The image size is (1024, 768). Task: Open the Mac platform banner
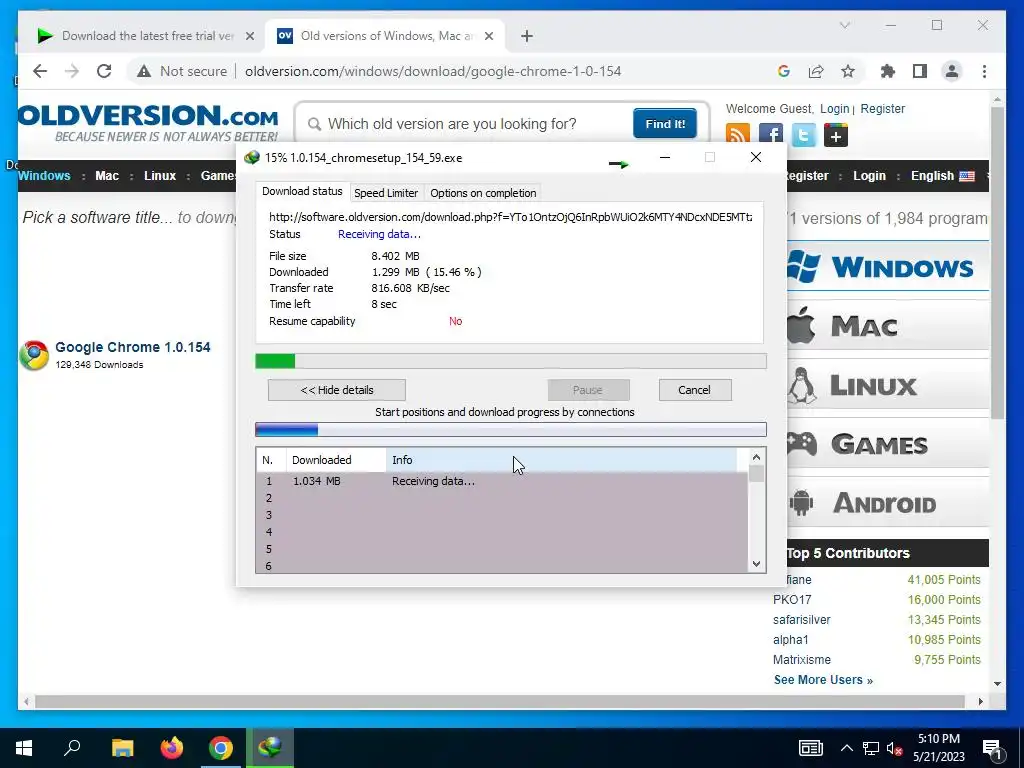[887, 325]
